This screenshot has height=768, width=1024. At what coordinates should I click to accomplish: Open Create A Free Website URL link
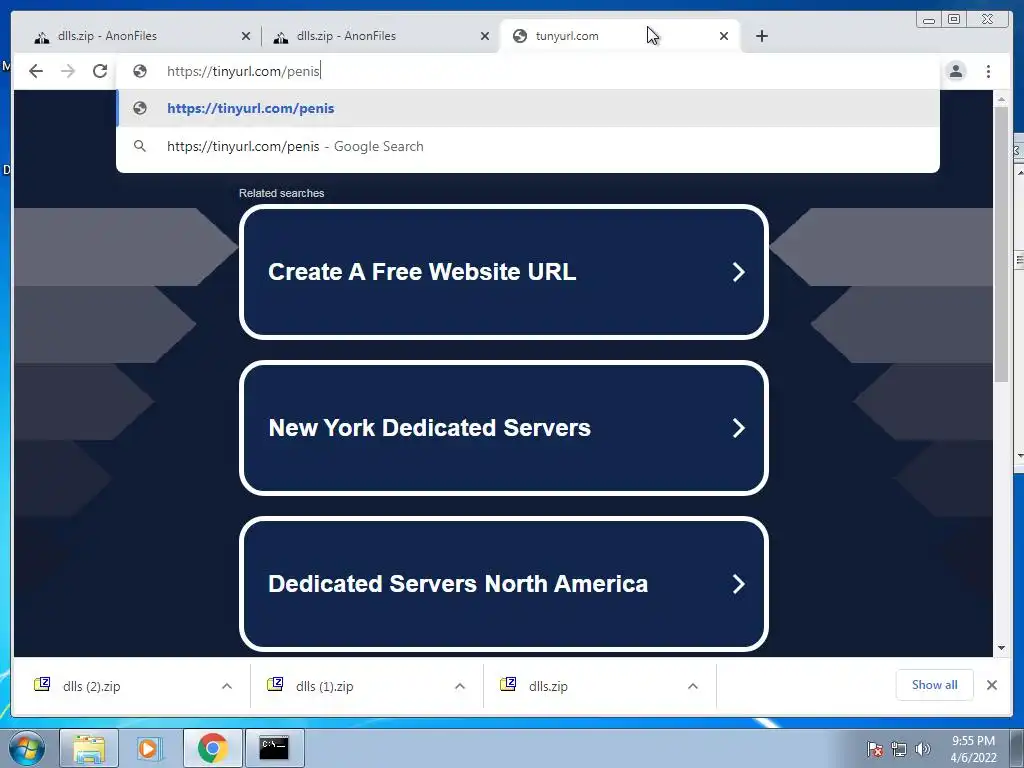pyautogui.click(x=504, y=272)
